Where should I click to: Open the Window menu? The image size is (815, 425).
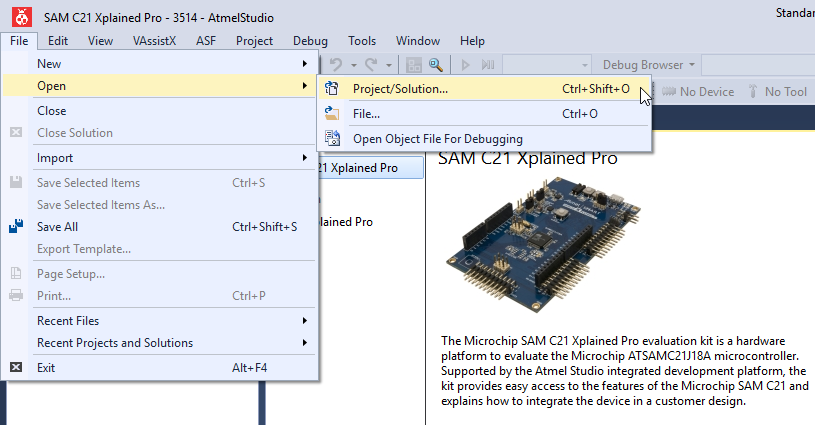pyautogui.click(x=418, y=41)
